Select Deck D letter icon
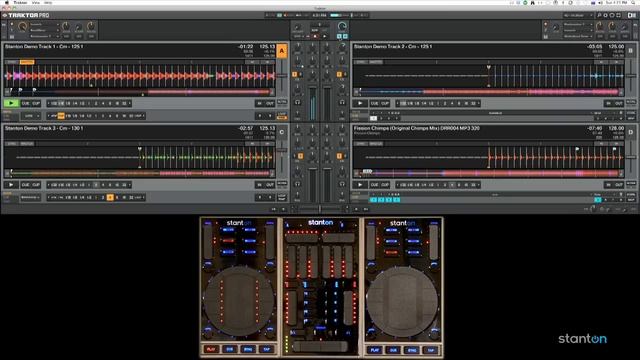The width and height of the screenshot is (640, 360). tap(631, 133)
